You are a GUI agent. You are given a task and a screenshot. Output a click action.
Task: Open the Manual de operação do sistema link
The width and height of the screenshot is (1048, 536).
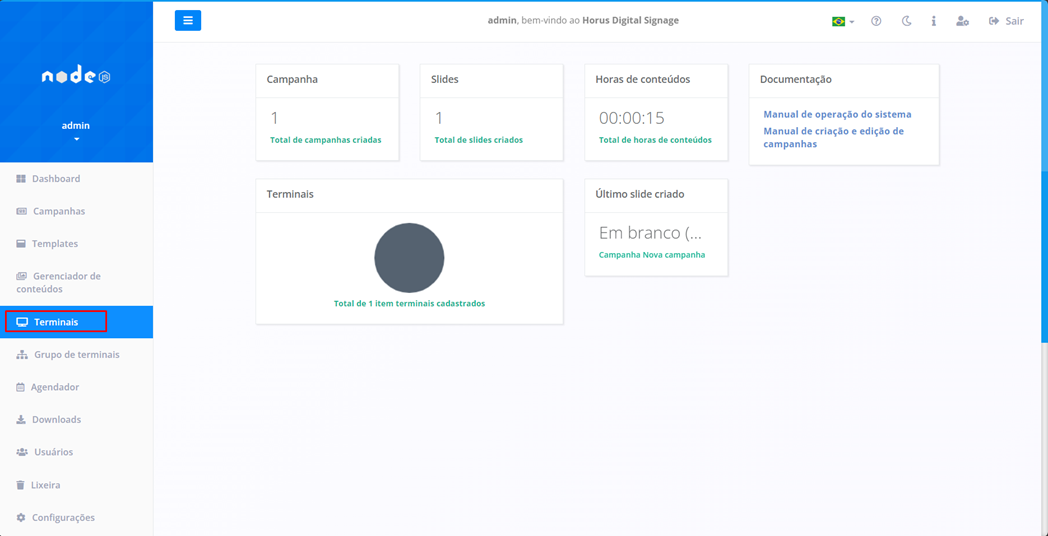click(837, 114)
